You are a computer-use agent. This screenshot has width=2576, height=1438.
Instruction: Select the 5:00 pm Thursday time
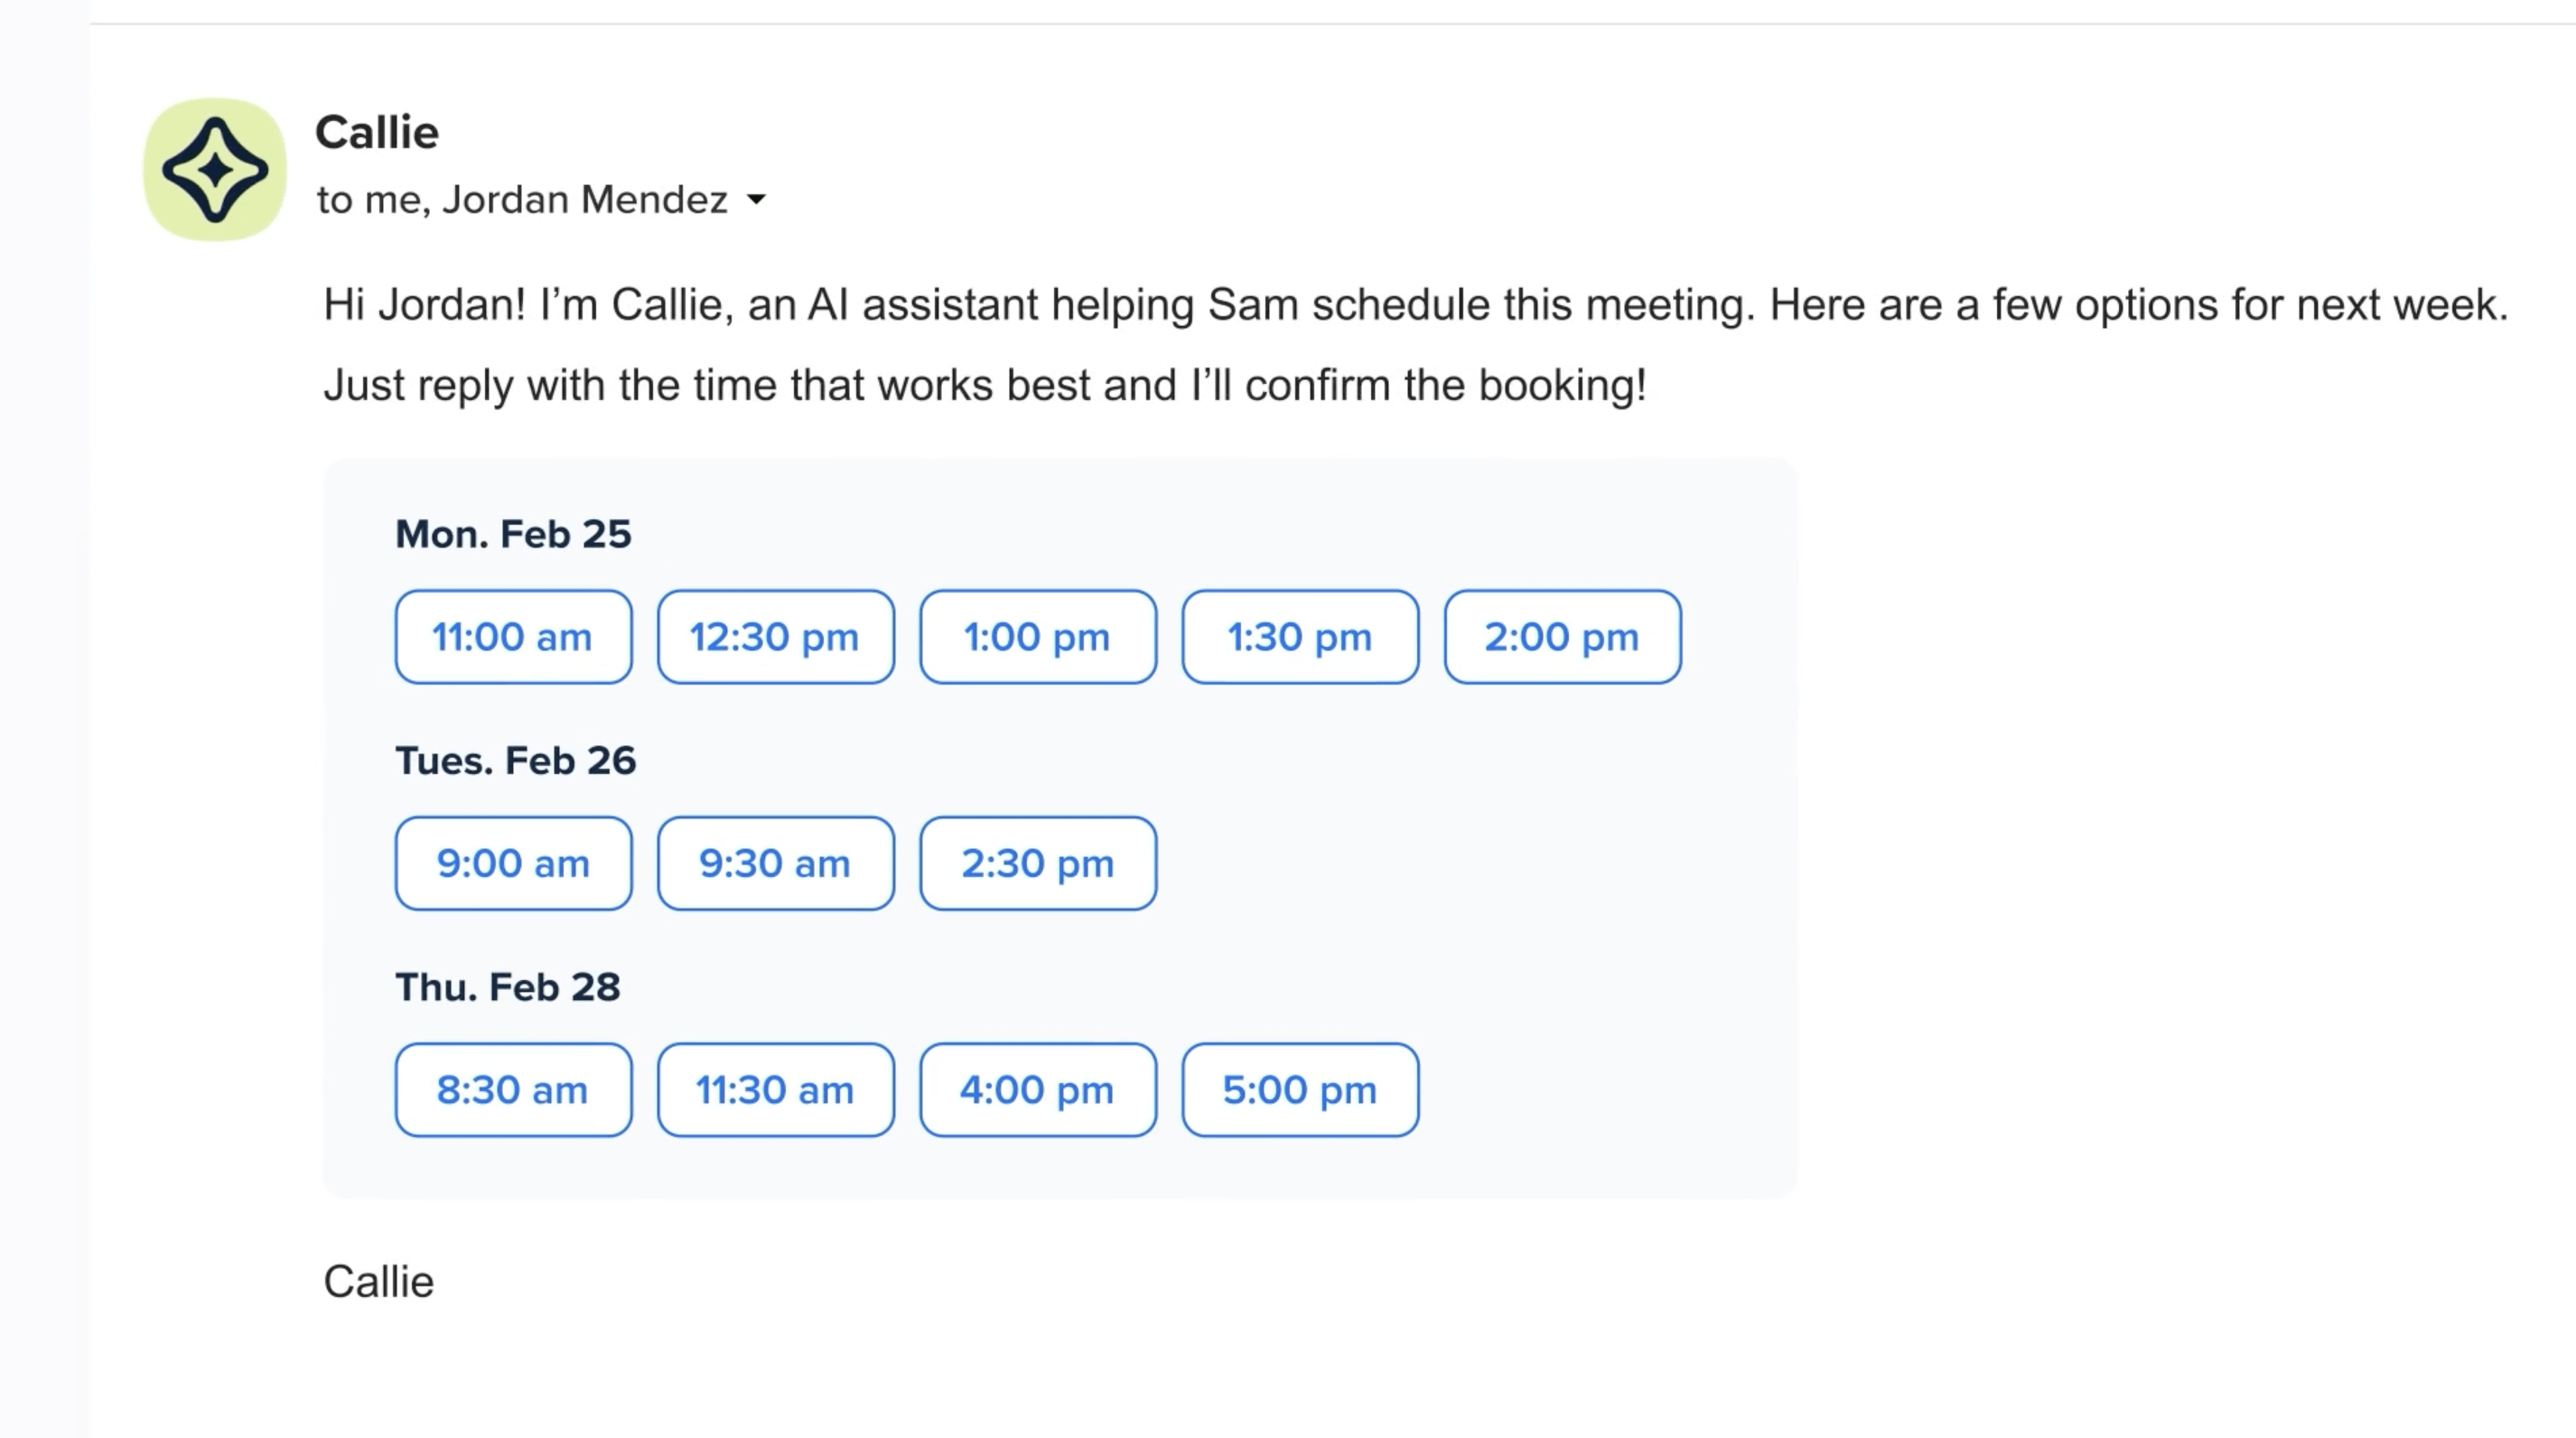1300,1090
